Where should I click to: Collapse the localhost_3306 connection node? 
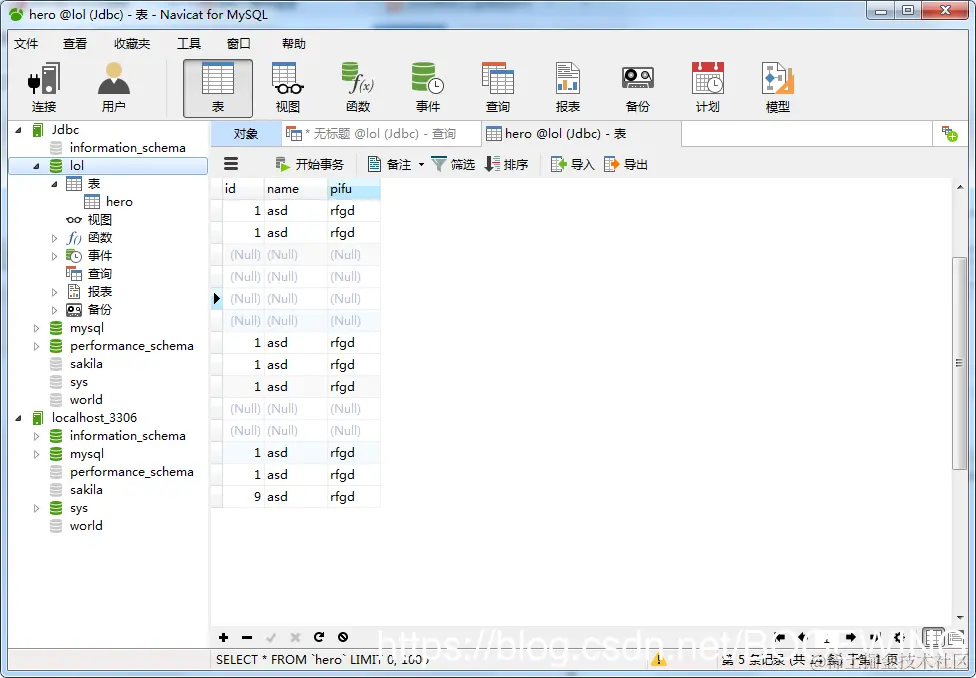pyautogui.click(x=19, y=418)
